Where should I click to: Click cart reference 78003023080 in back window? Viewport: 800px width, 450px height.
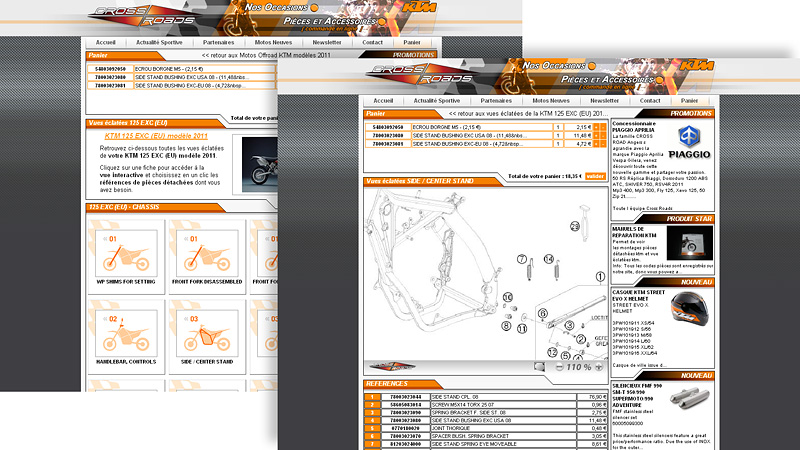(110, 77)
